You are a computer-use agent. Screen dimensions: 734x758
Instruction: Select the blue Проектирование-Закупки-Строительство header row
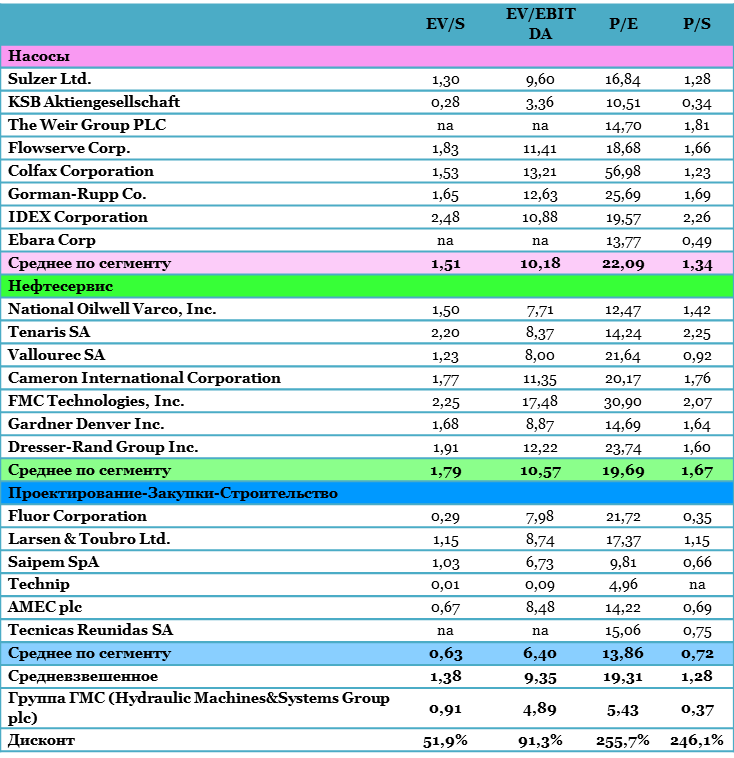tap(367, 493)
